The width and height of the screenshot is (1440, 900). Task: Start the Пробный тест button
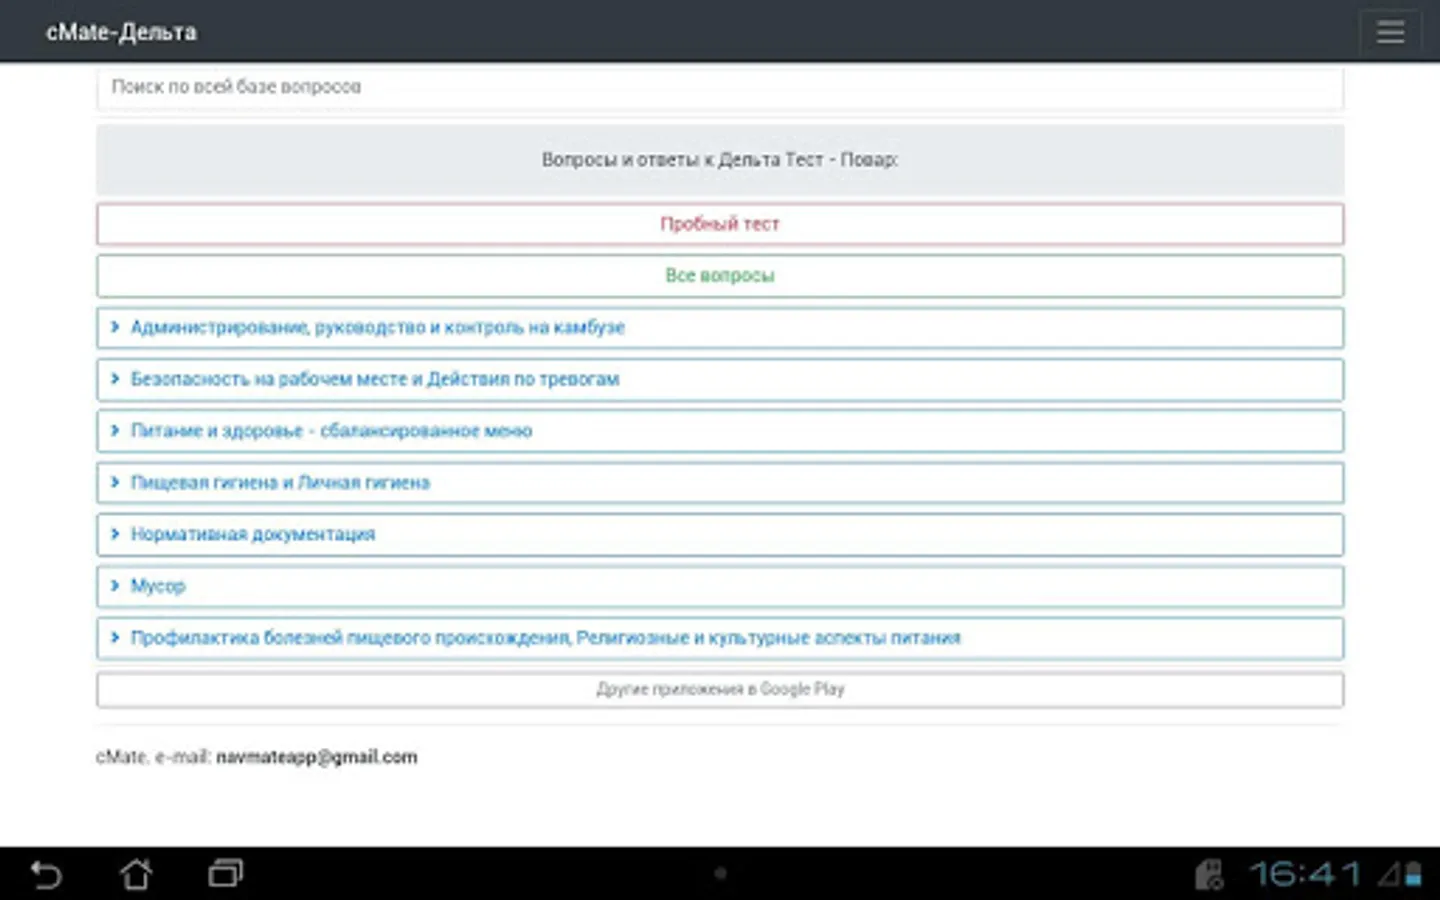[720, 224]
